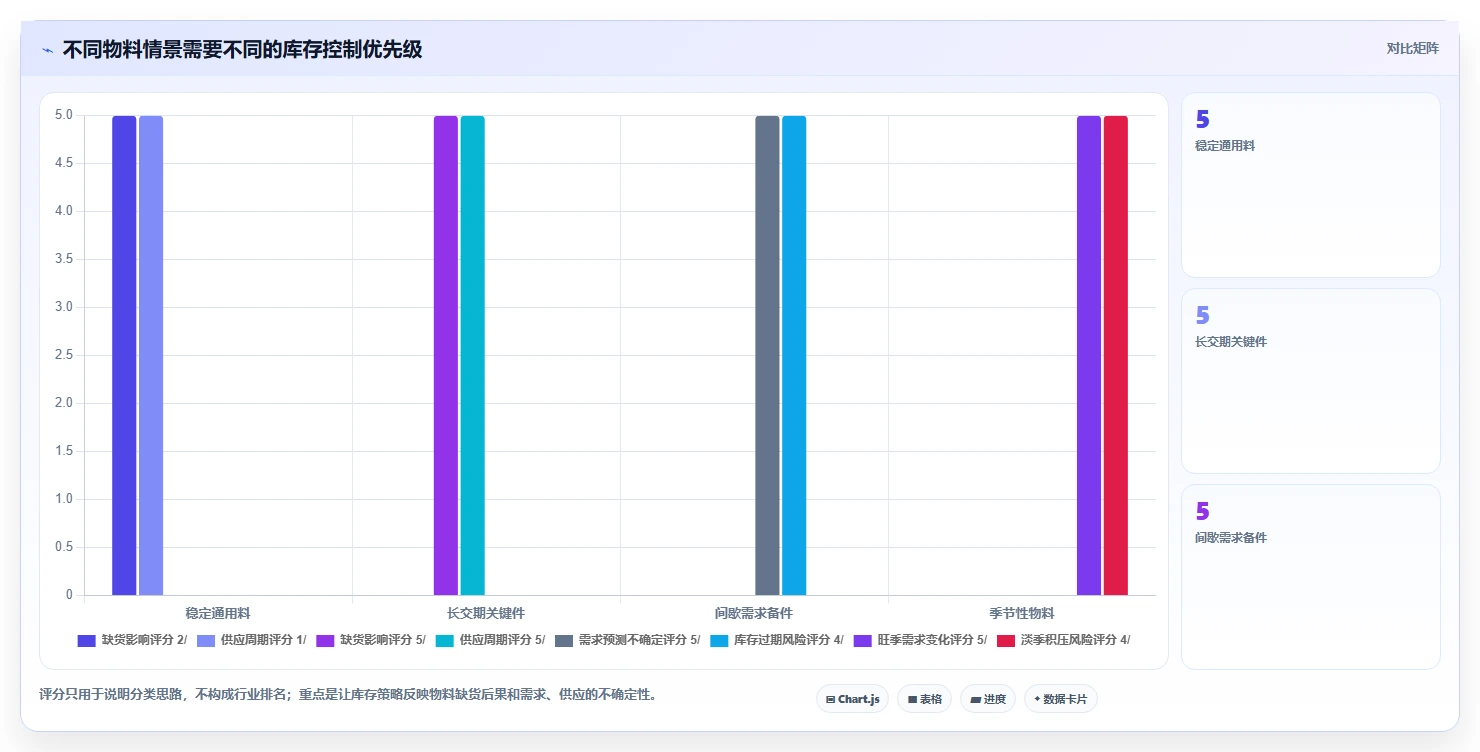
Task: Click the 不同物料情景需要不同的库存控制优先级 title
Action: (x=242, y=49)
